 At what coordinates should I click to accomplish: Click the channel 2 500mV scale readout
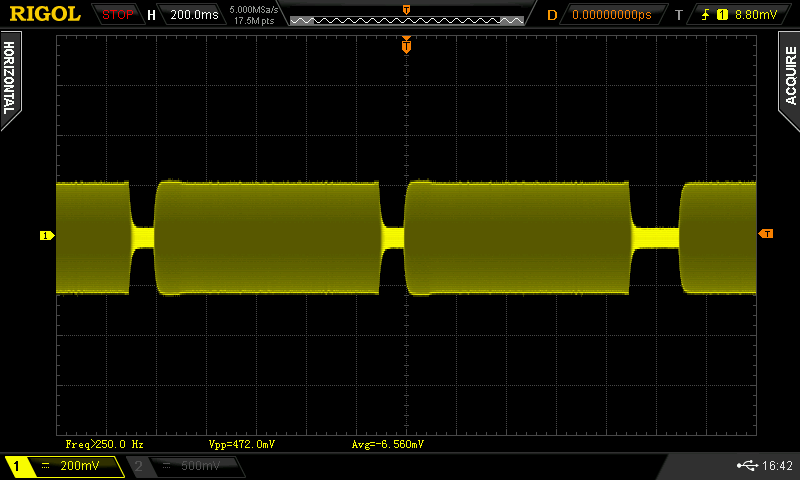[x=200, y=466]
